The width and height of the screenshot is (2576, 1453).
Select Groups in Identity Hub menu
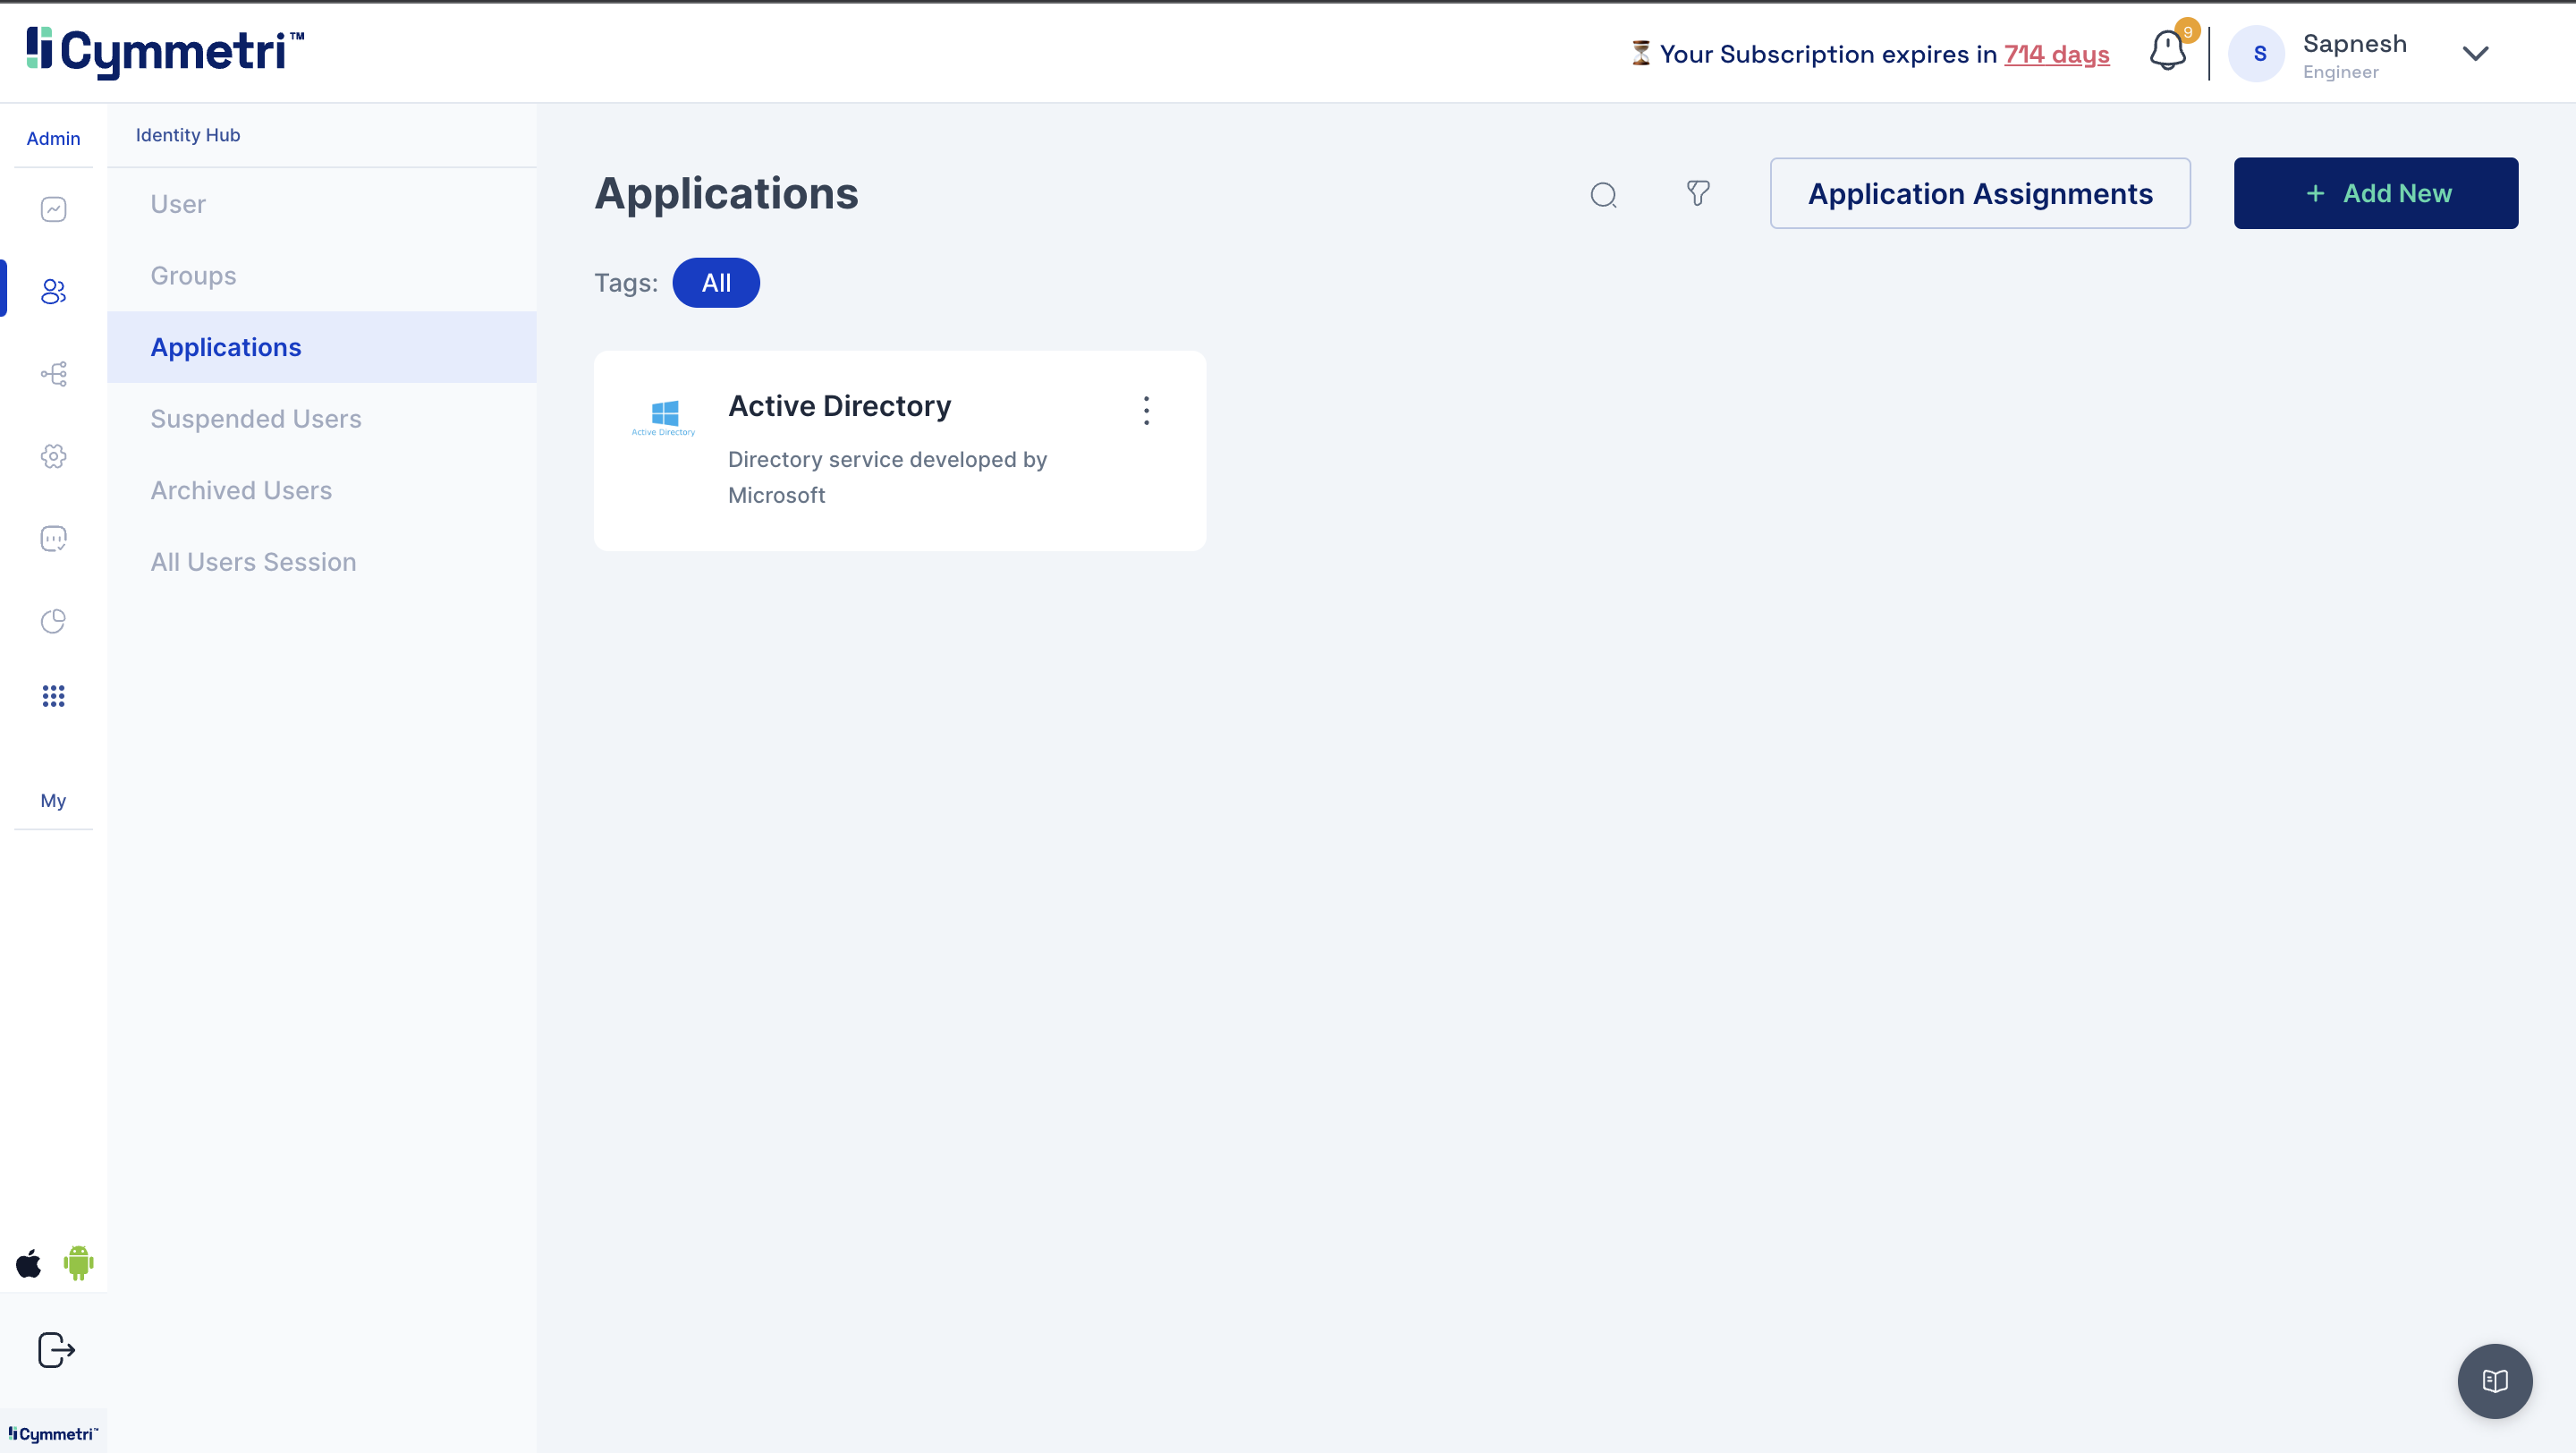[193, 276]
